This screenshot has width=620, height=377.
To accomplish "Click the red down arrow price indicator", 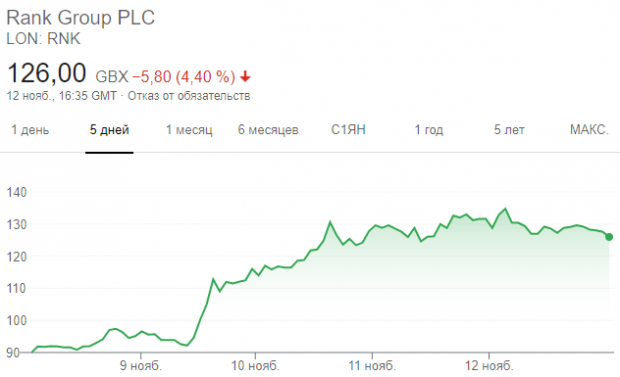I will click(x=245, y=76).
